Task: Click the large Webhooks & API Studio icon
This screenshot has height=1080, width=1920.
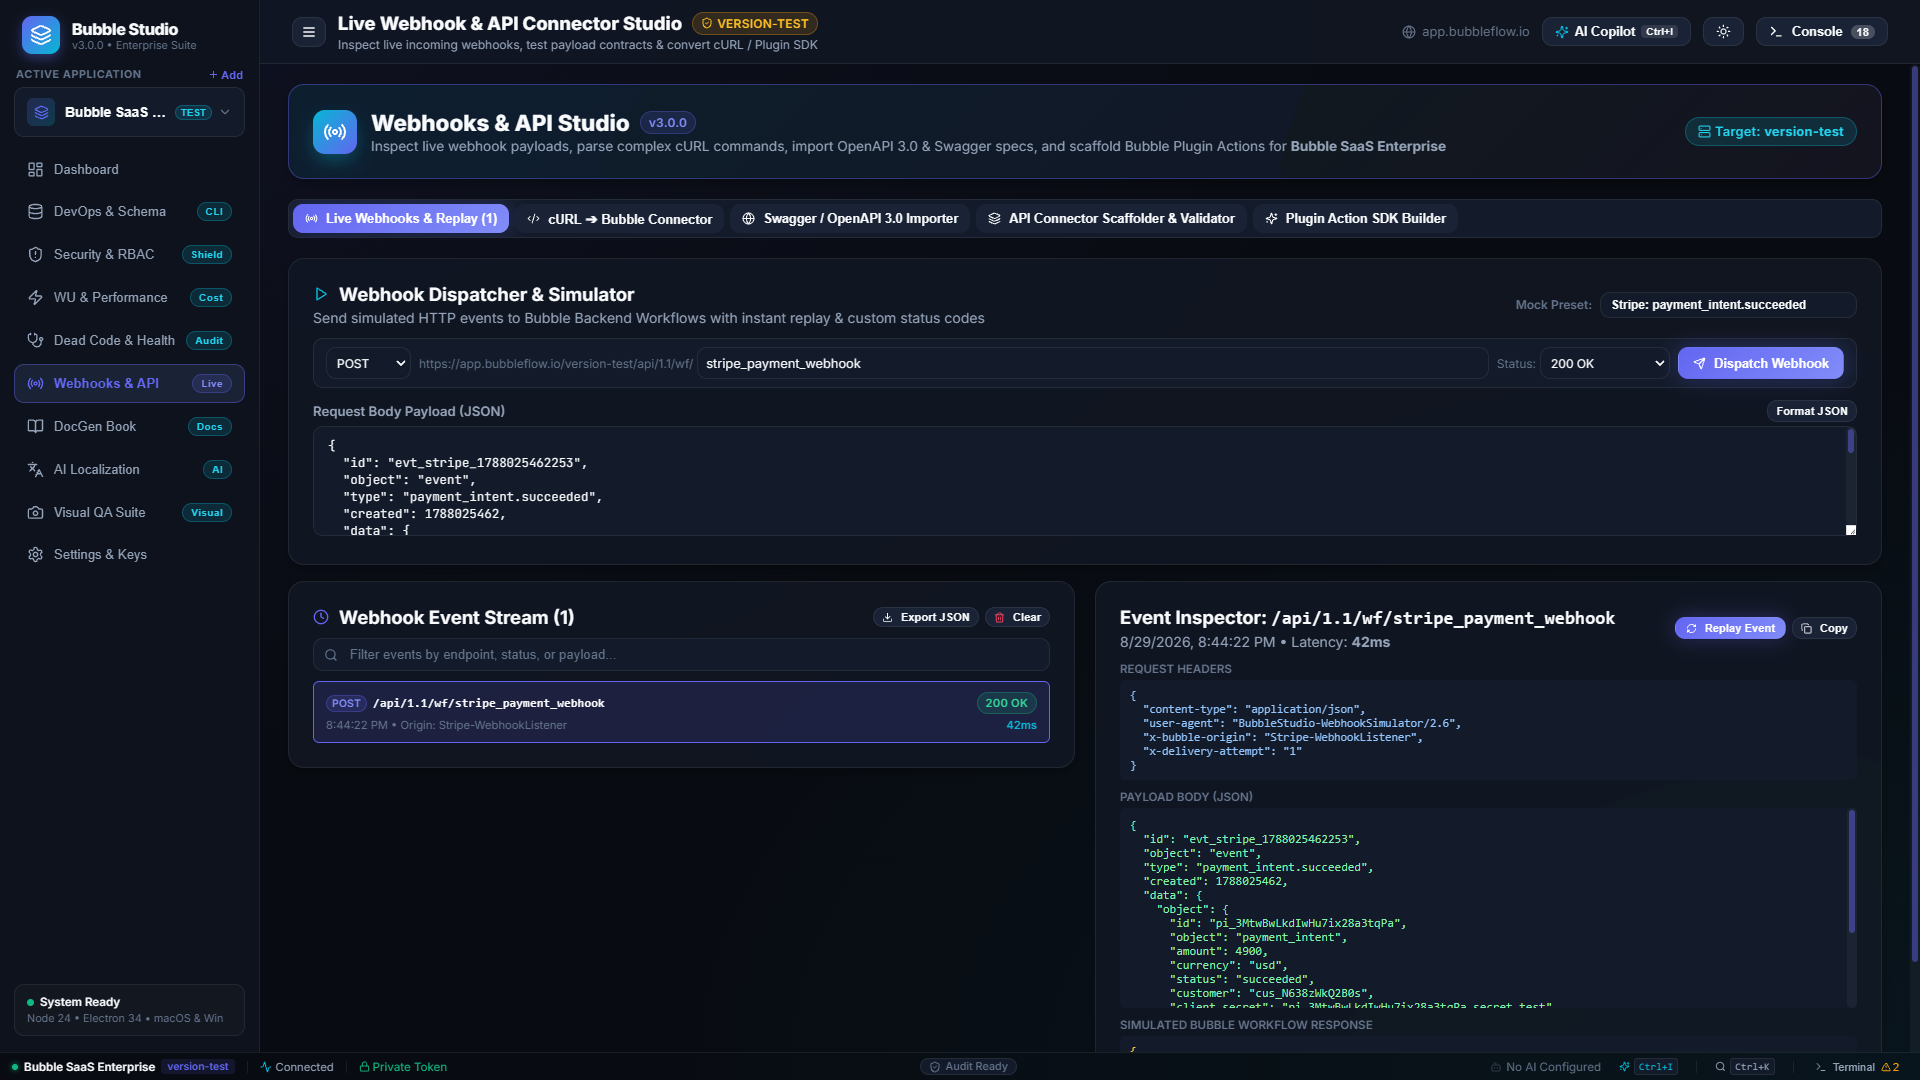Action: coord(335,132)
